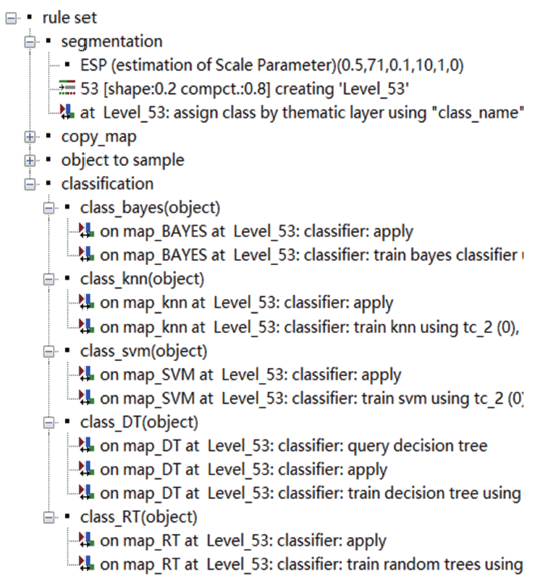546x584 pixels.
Task: Click the query decision tree process icon
Action: click(86, 445)
